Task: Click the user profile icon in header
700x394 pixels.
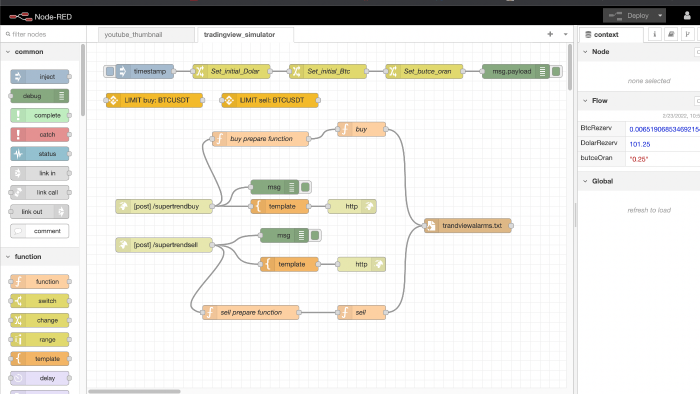Action: click(687, 16)
